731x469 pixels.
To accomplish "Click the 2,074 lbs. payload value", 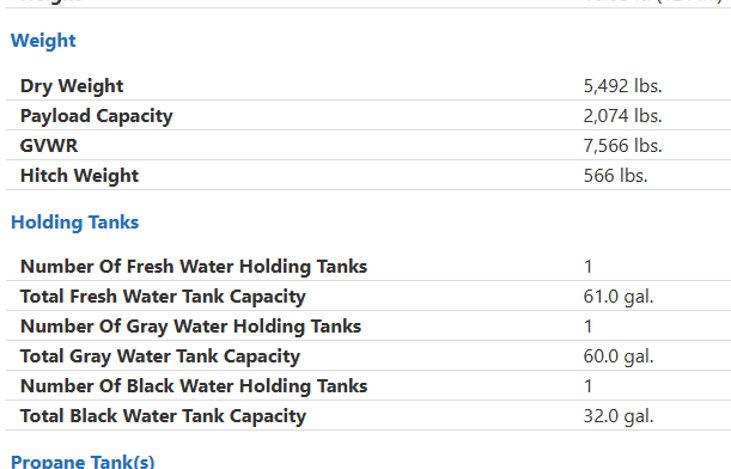I will [x=623, y=116].
